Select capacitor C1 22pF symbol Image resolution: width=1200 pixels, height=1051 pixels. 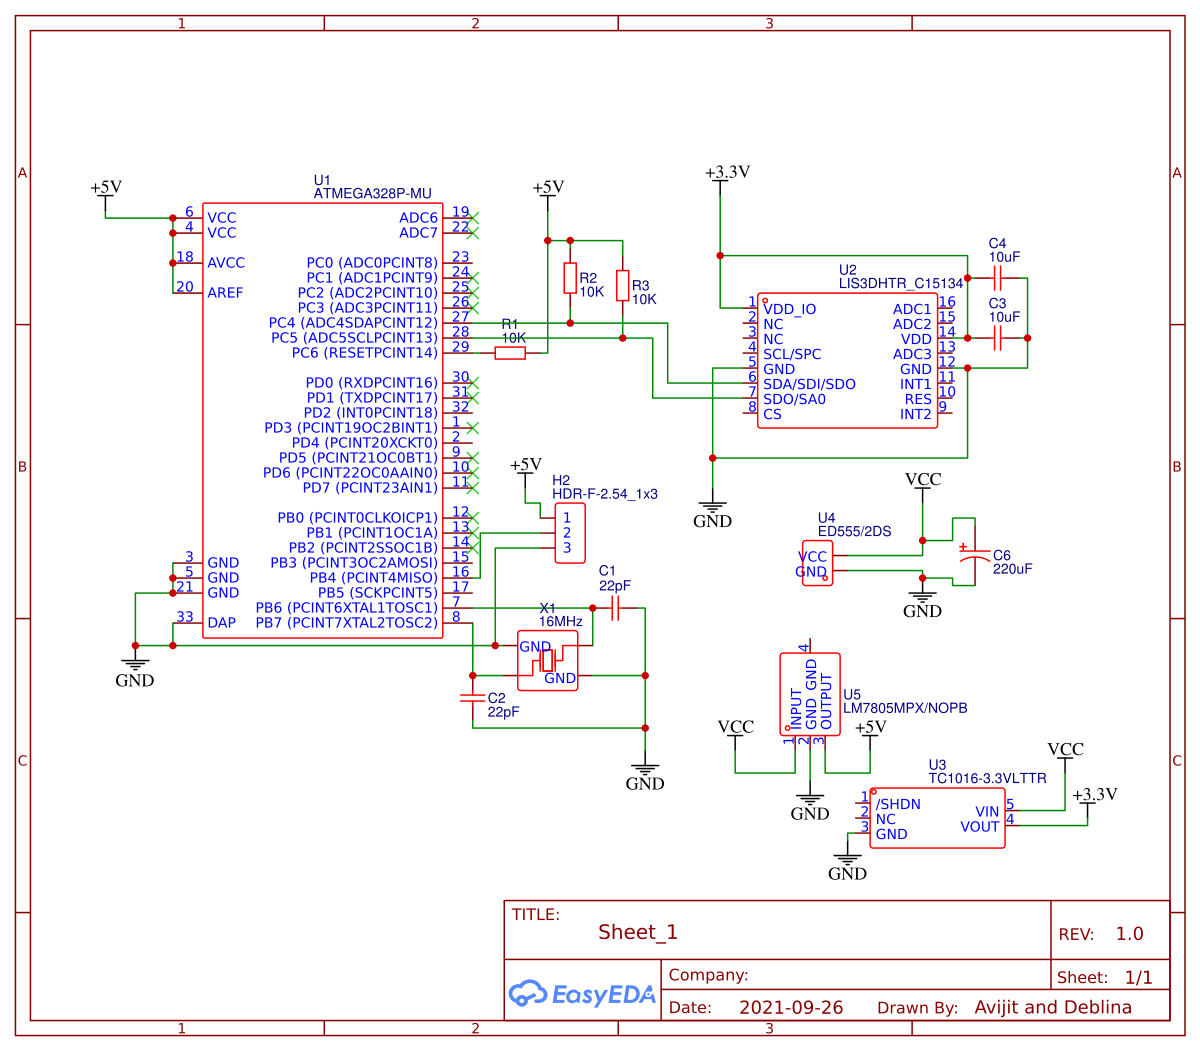click(x=615, y=607)
